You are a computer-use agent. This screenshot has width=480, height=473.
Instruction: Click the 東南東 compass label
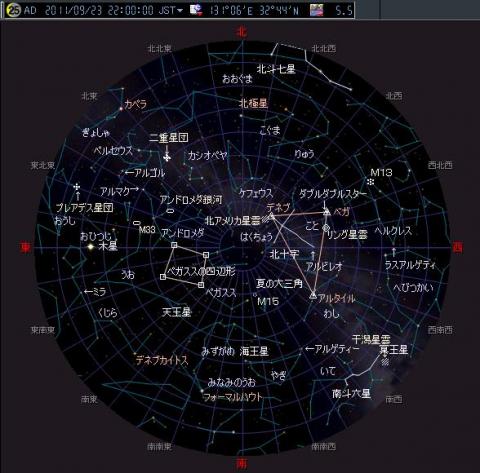pyautogui.click(x=43, y=330)
